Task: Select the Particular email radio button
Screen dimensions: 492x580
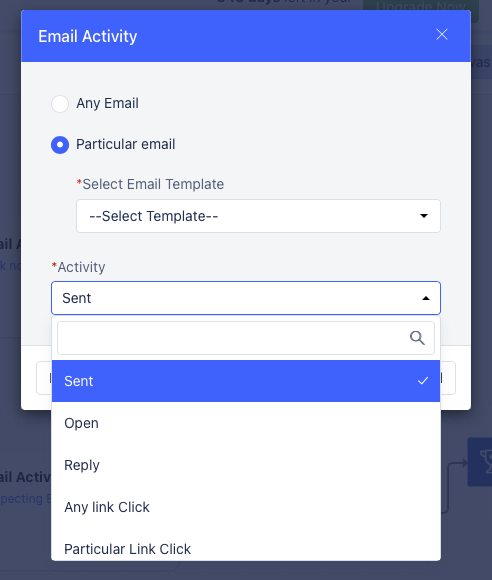Action: 60,145
